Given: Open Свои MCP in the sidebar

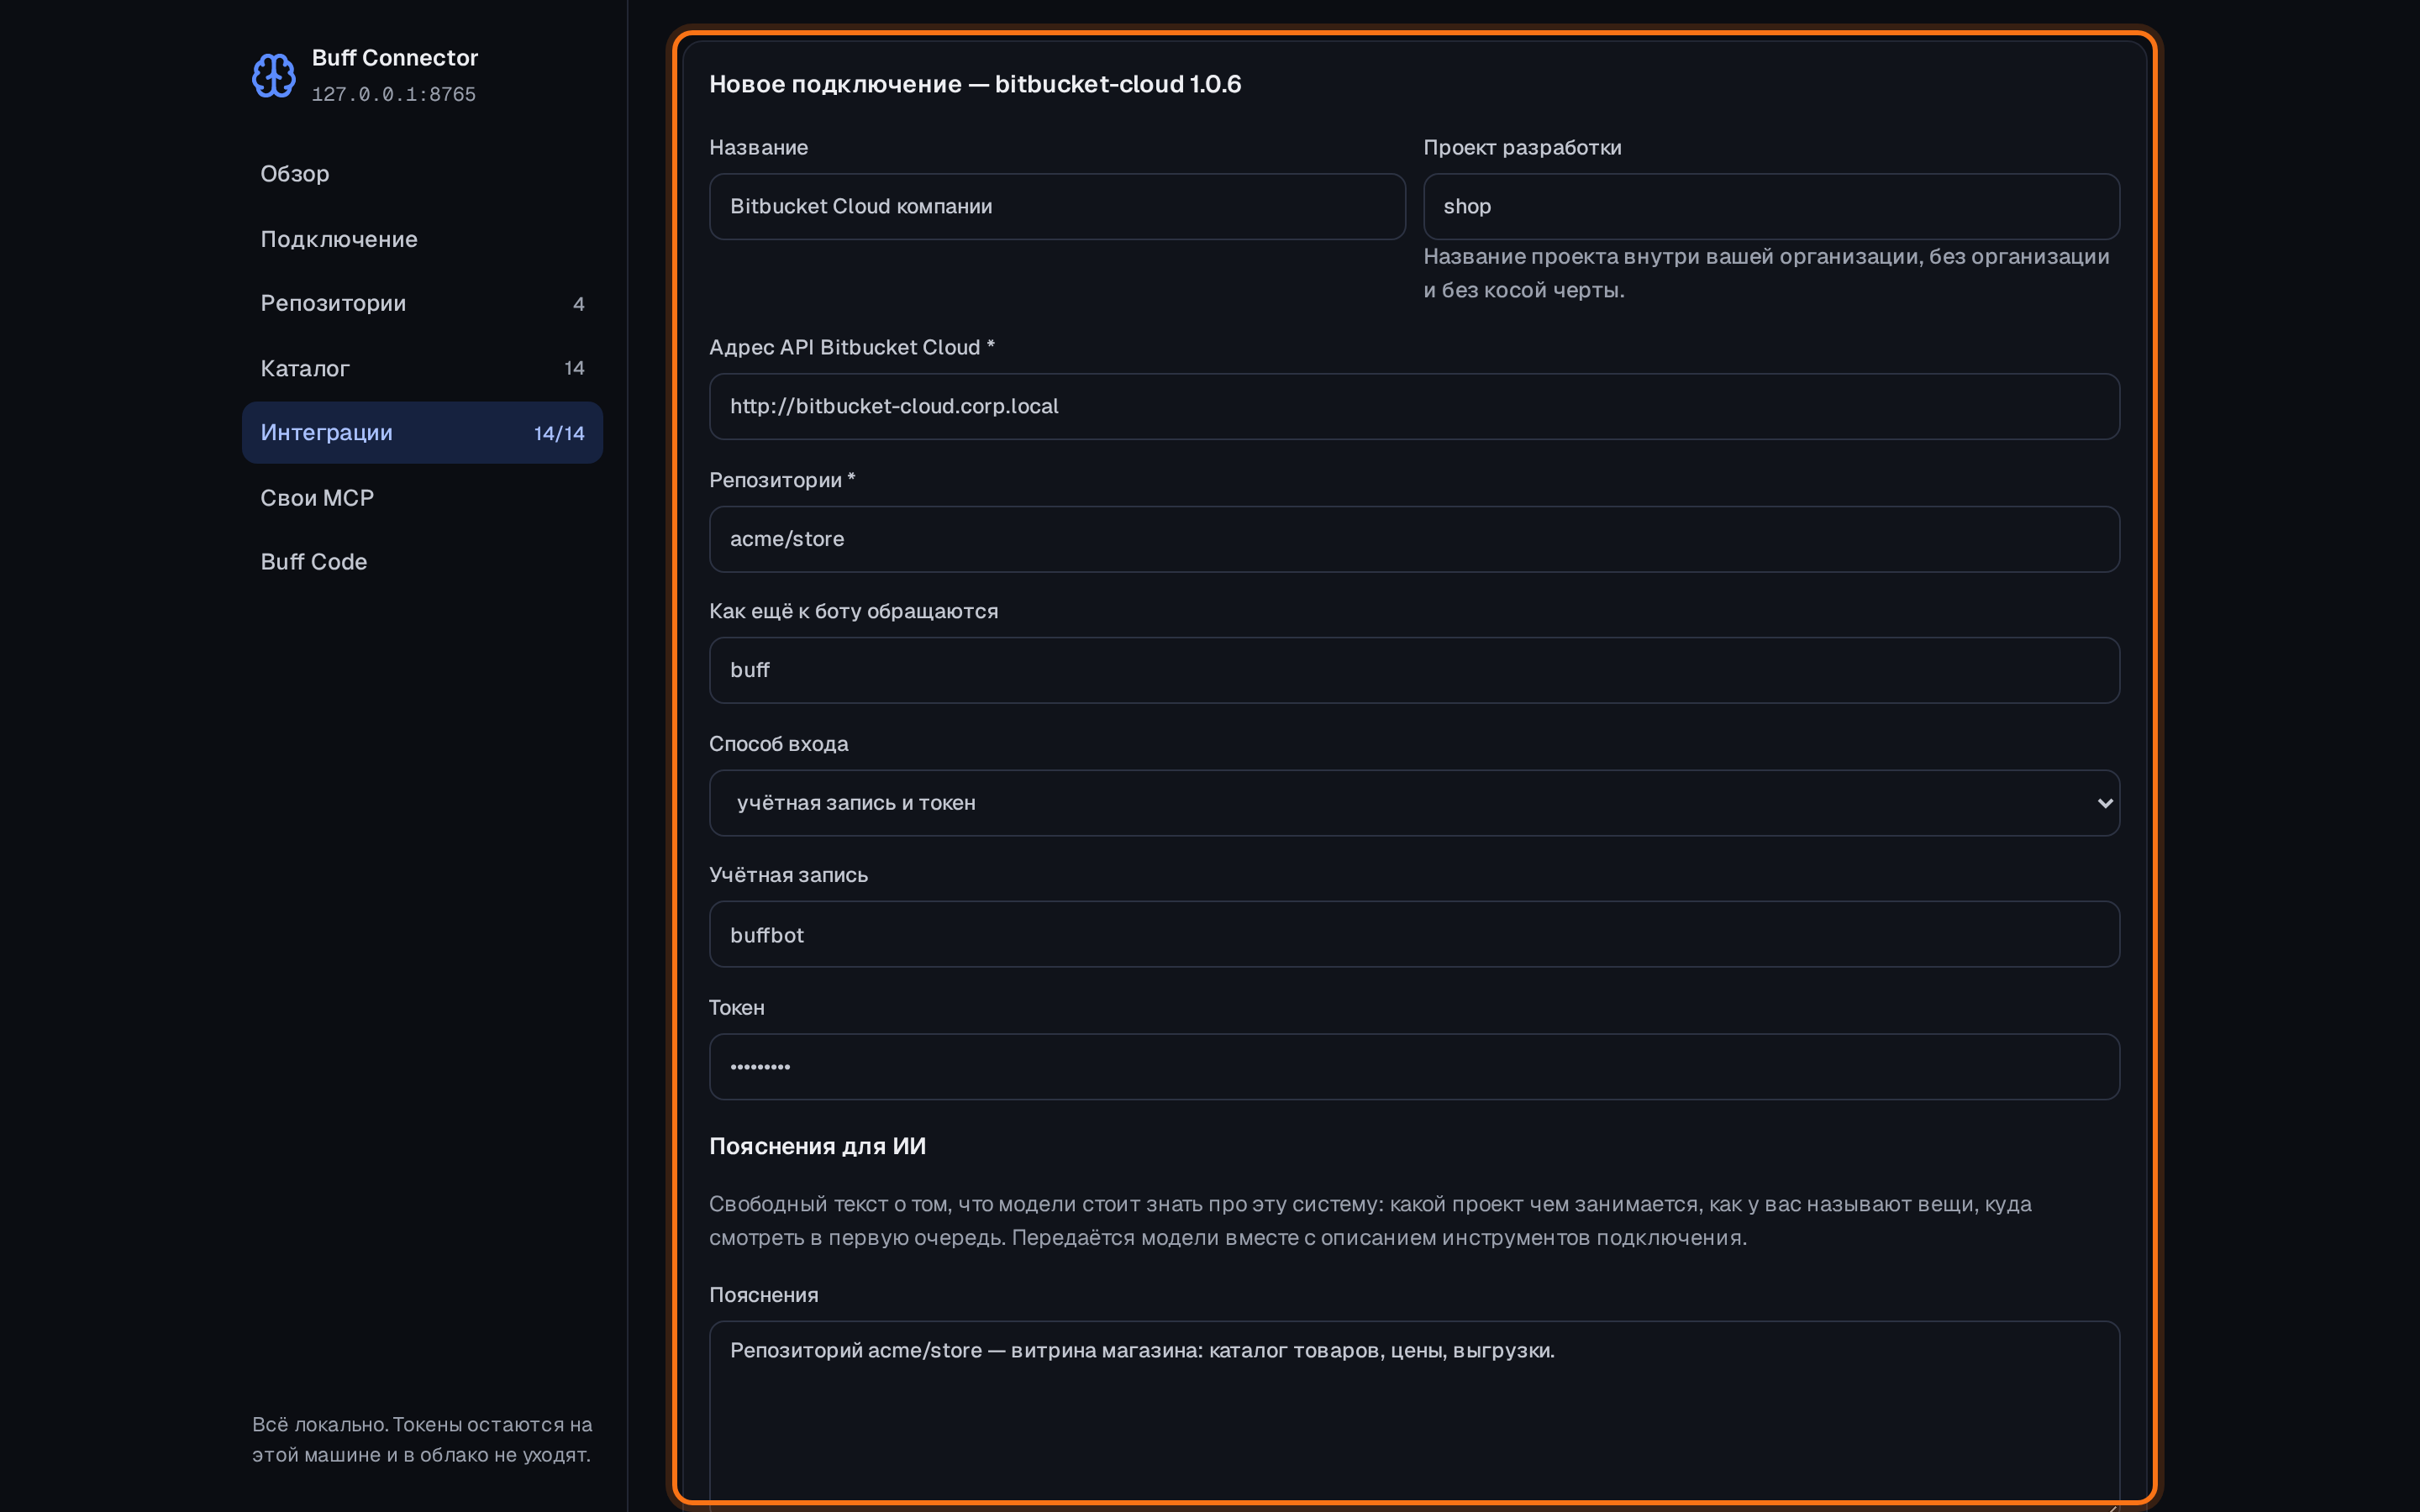Looking at the screenshot, I should coord(422,498).
